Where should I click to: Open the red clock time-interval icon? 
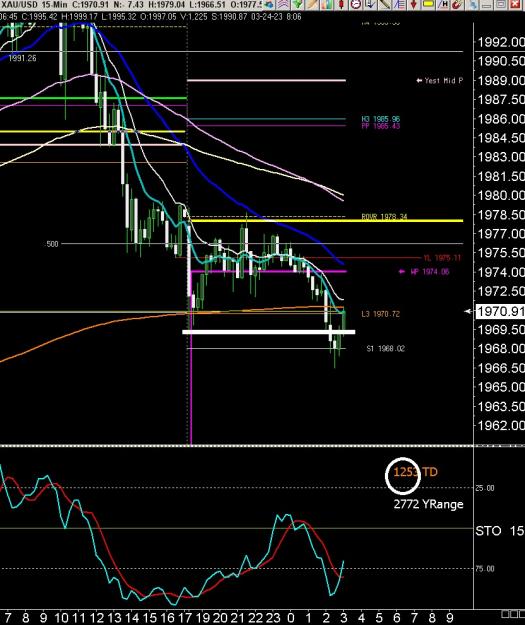tap(356, 4)
